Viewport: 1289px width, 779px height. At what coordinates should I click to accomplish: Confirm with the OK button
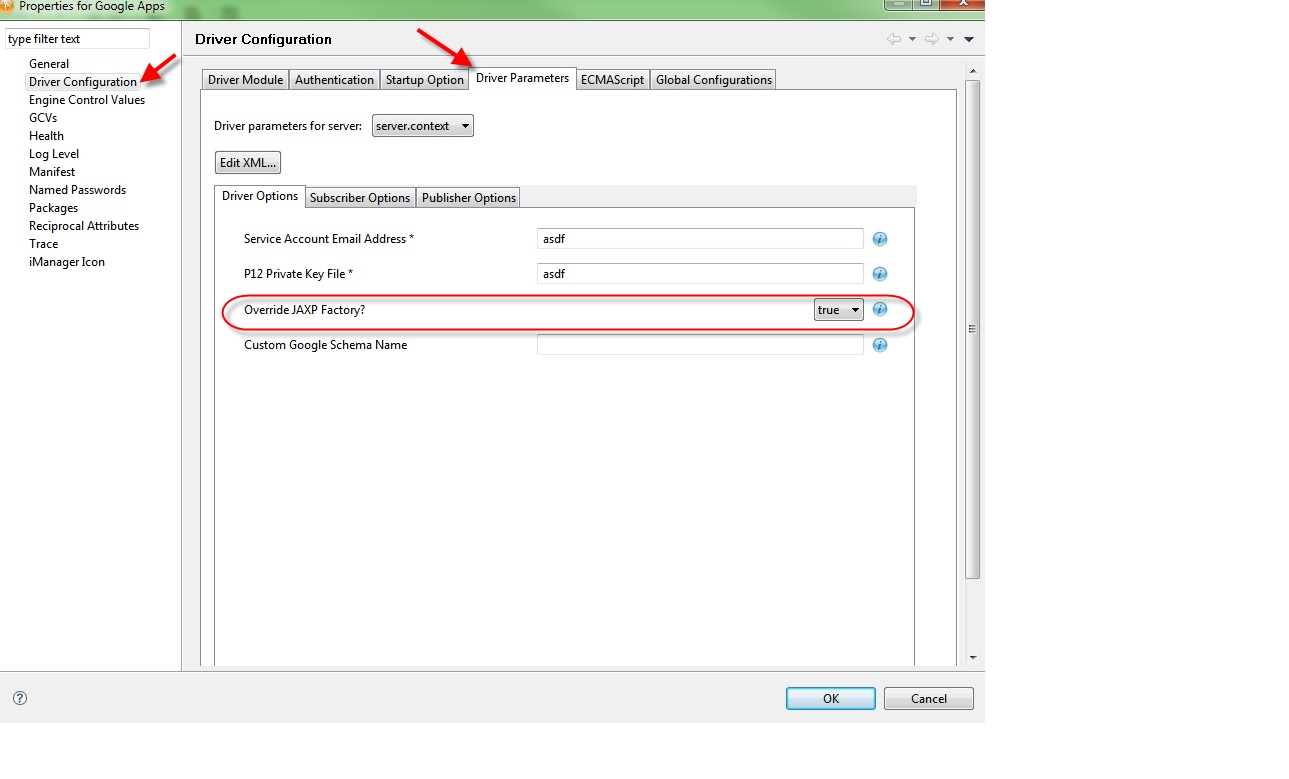[x=831, y=698]
